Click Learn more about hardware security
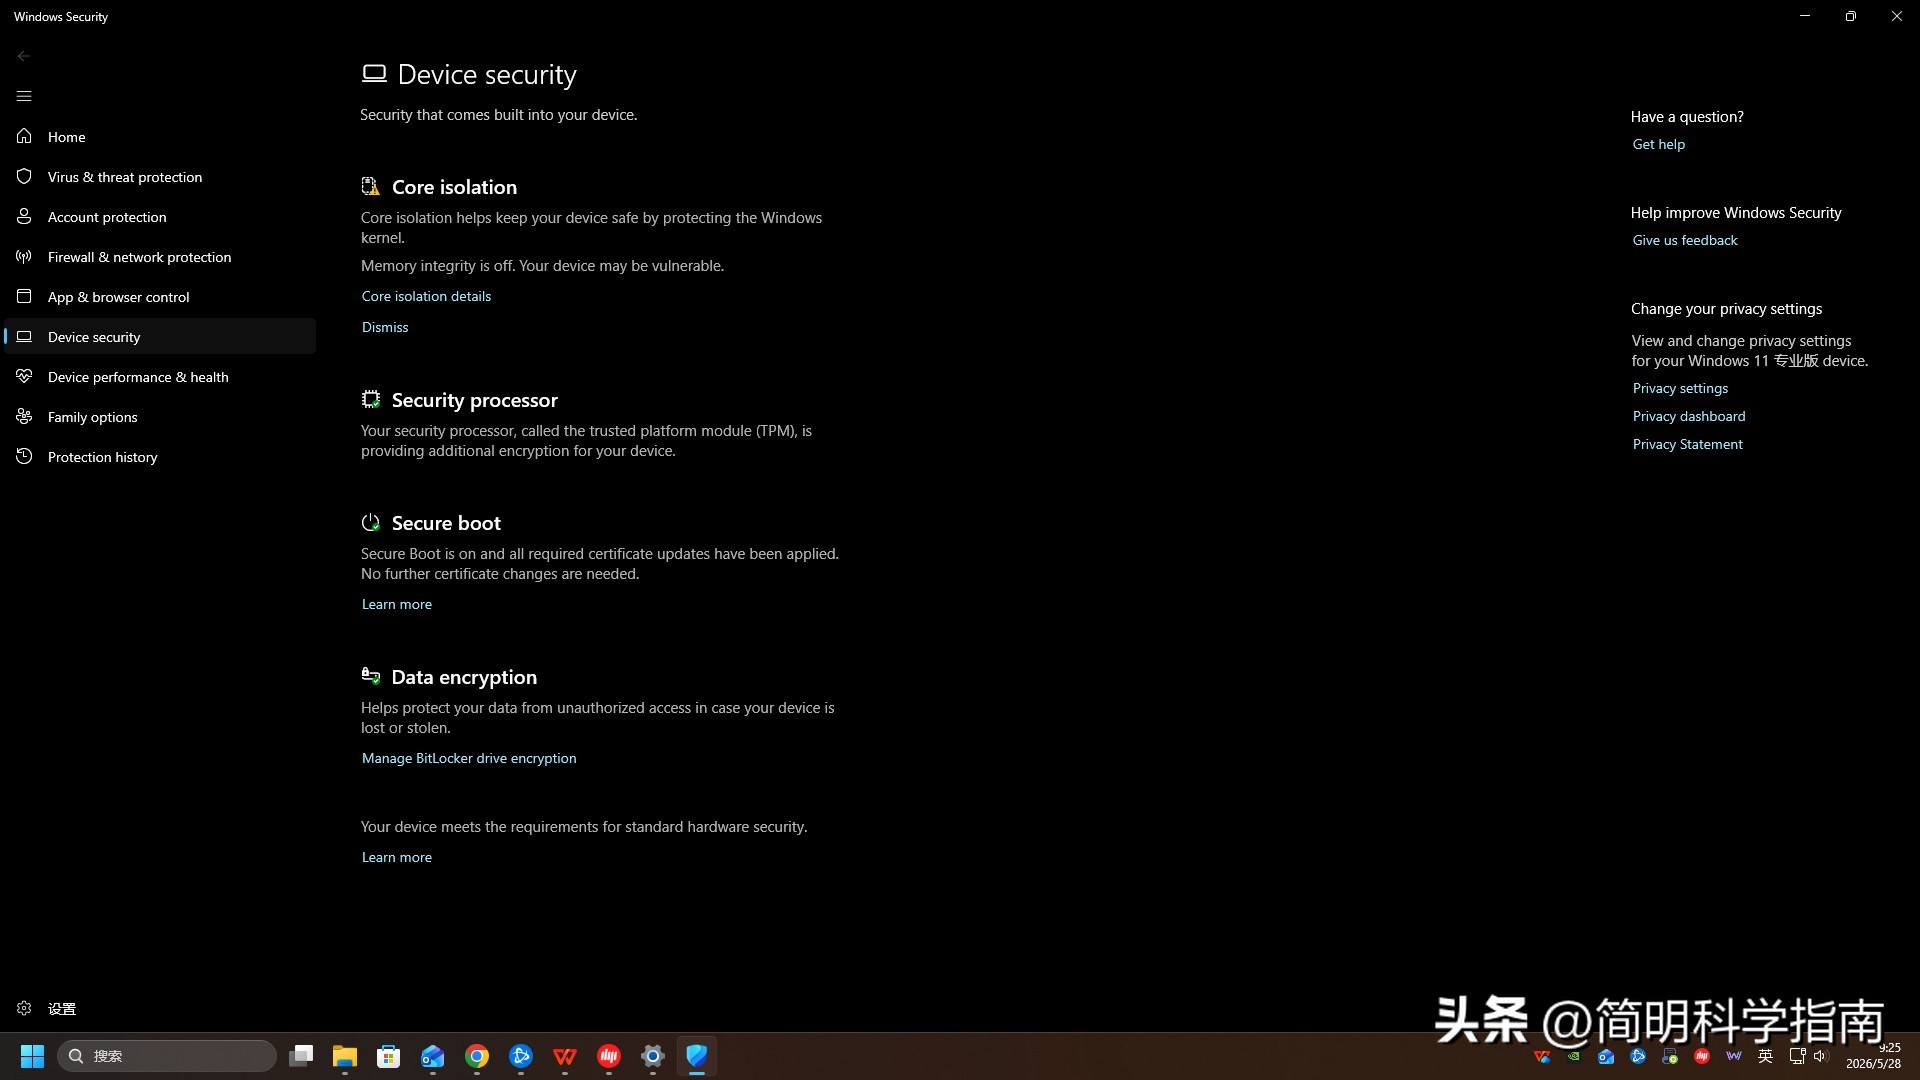The height and width of the screenshot is (1080, 1920). [397, 857]
